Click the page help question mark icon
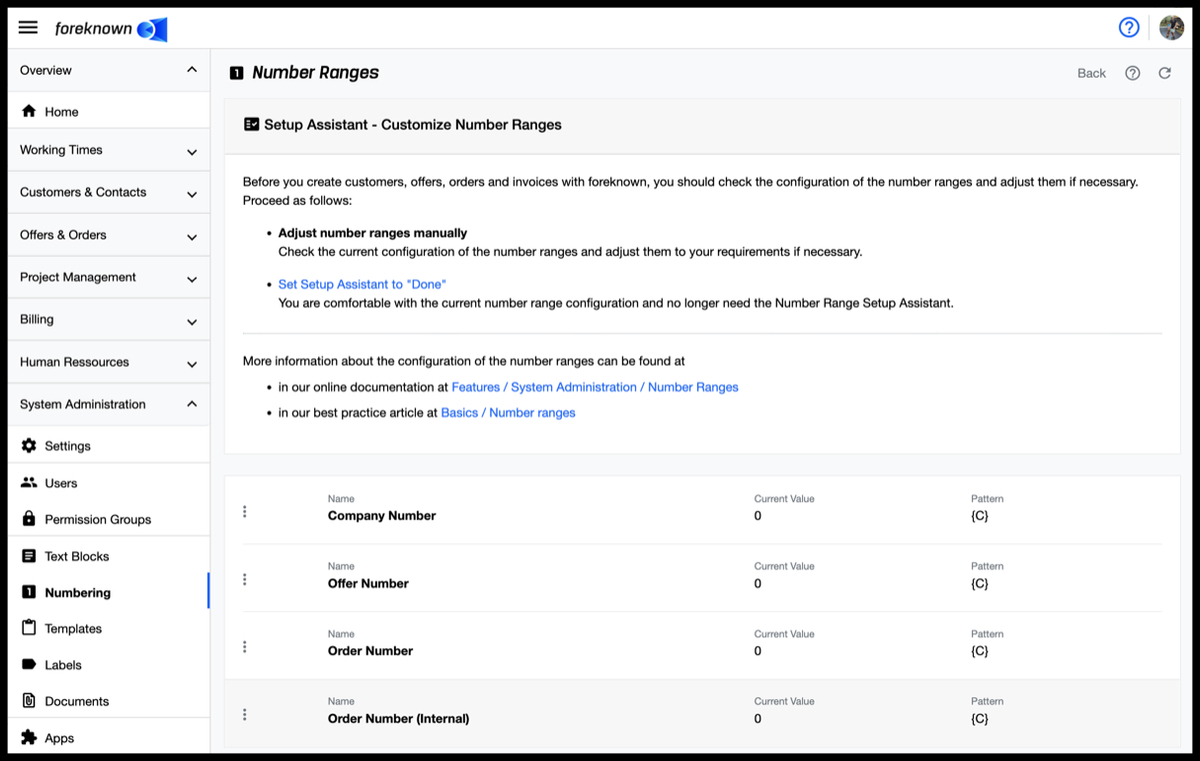 (x=1133, y=73)
